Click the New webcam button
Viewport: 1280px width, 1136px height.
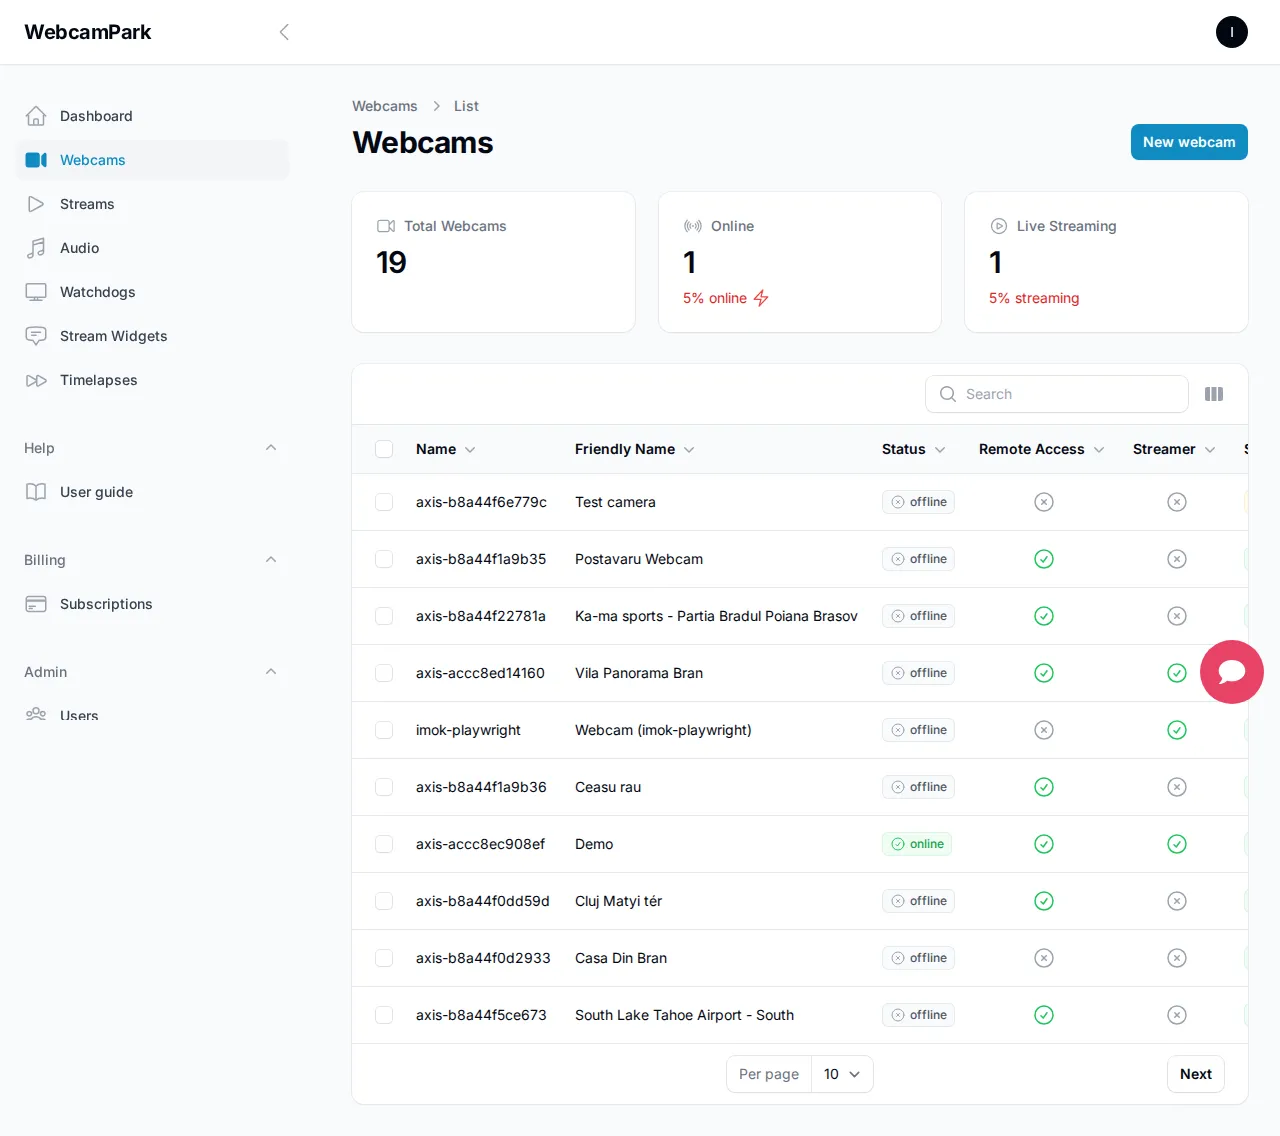[x=1188, y=142]
